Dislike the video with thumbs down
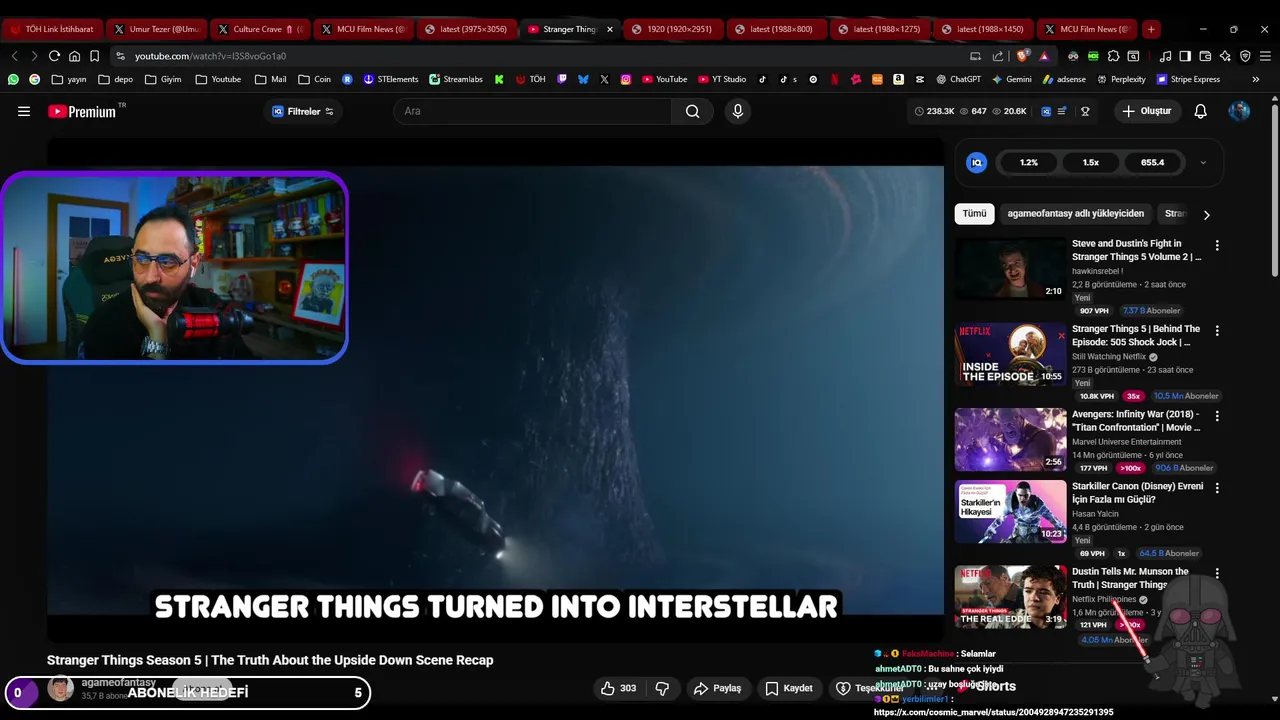The width and height of the screenshot is (1280, 720). coord(662,688)
